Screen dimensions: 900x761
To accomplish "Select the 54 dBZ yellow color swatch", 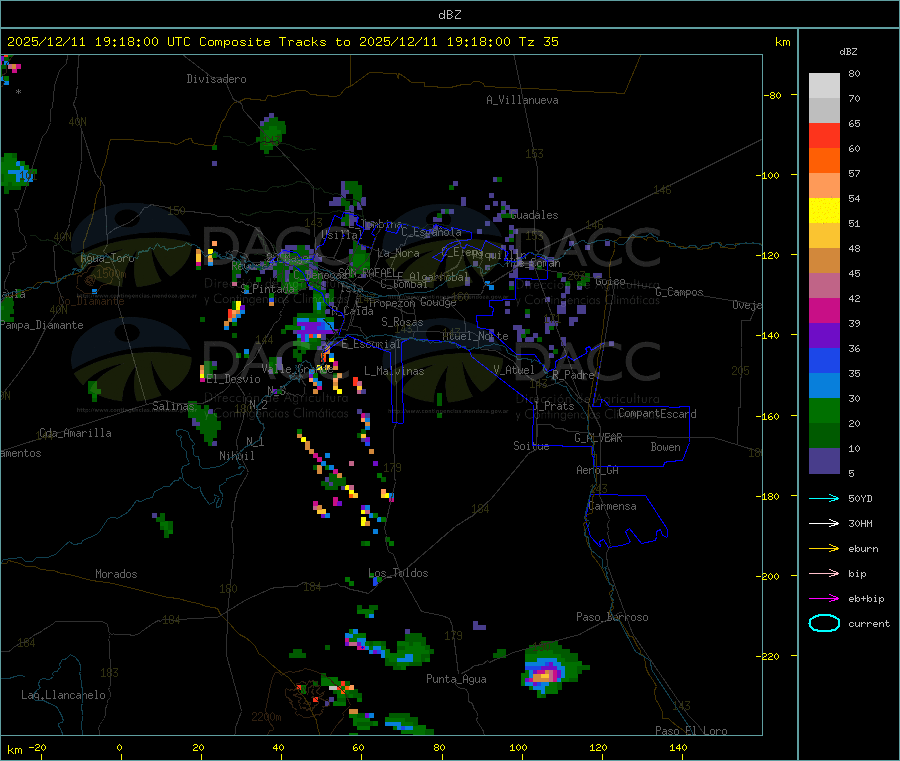I will (824, 211).
